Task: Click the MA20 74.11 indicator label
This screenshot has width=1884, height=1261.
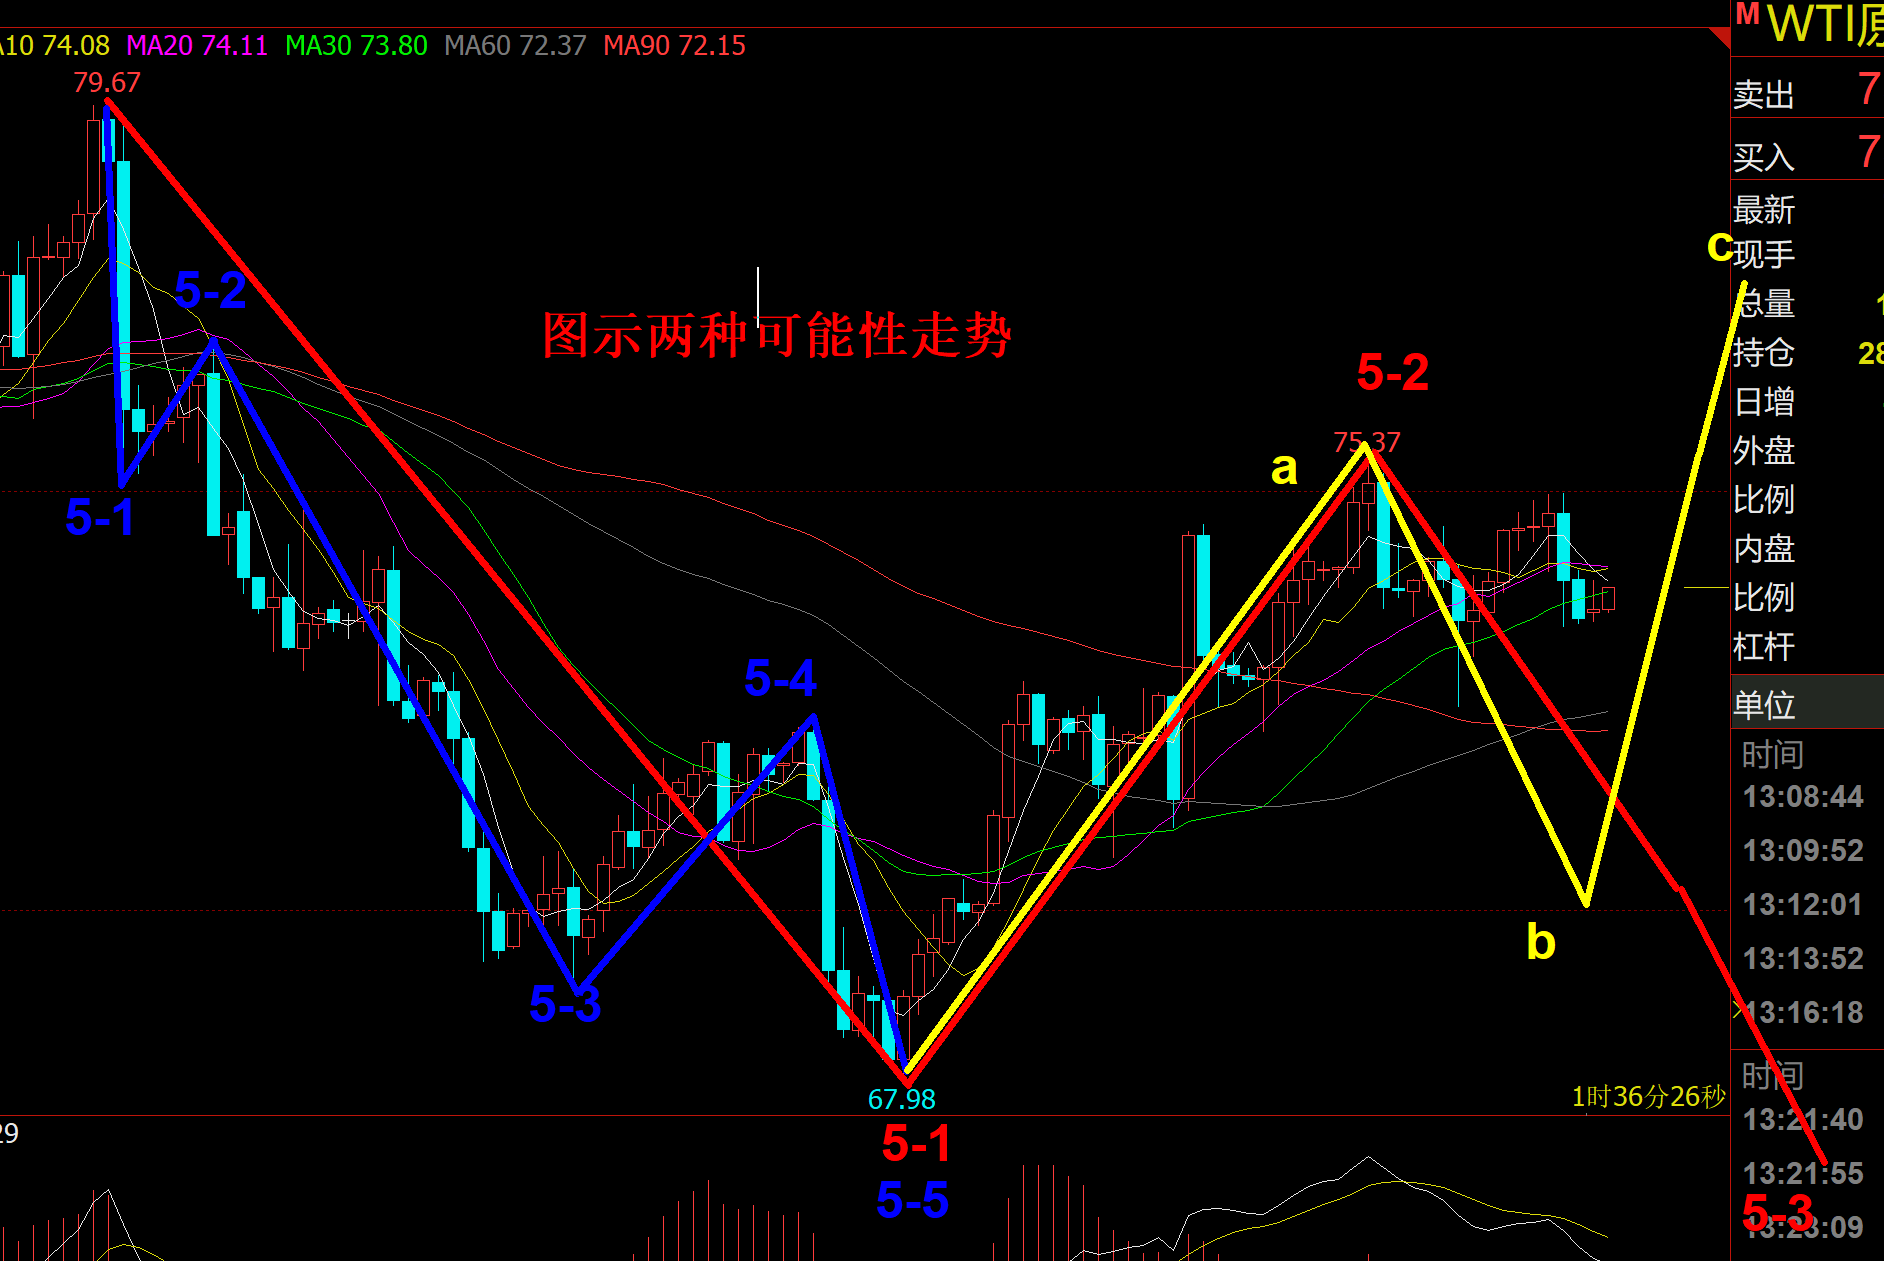Action: click(197, 46)
